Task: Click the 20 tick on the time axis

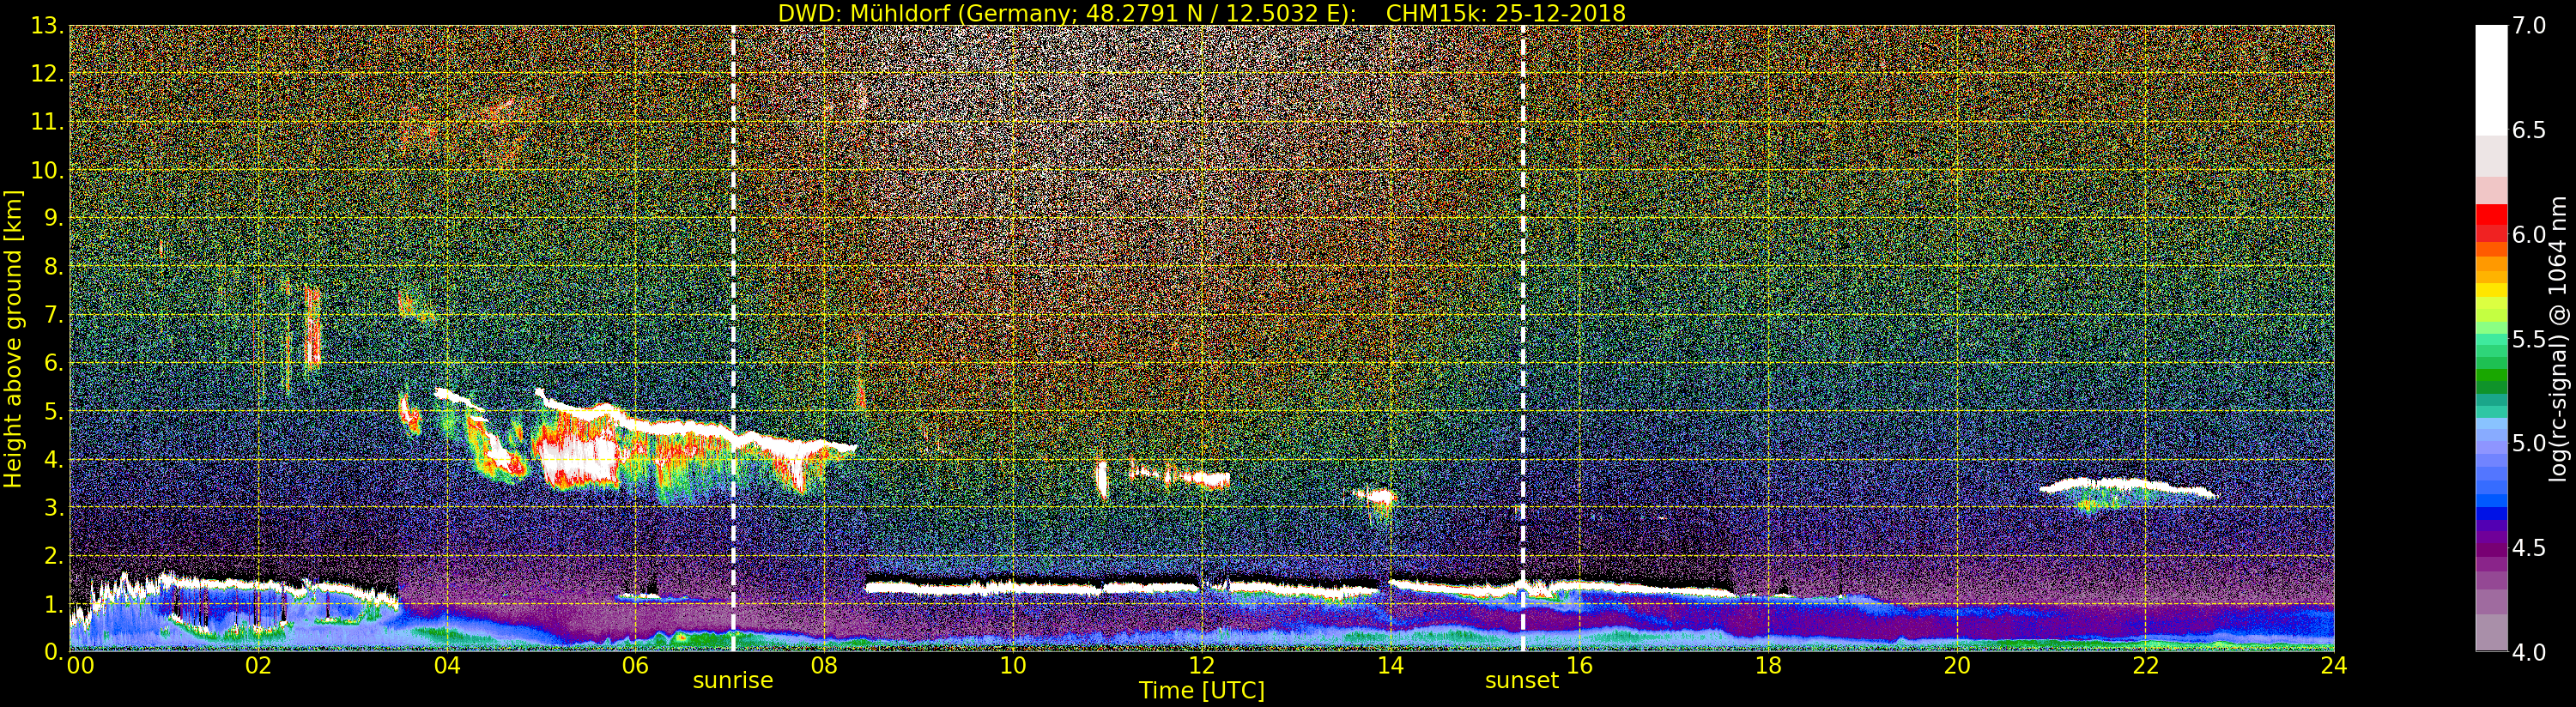Action: point(1957,666)
